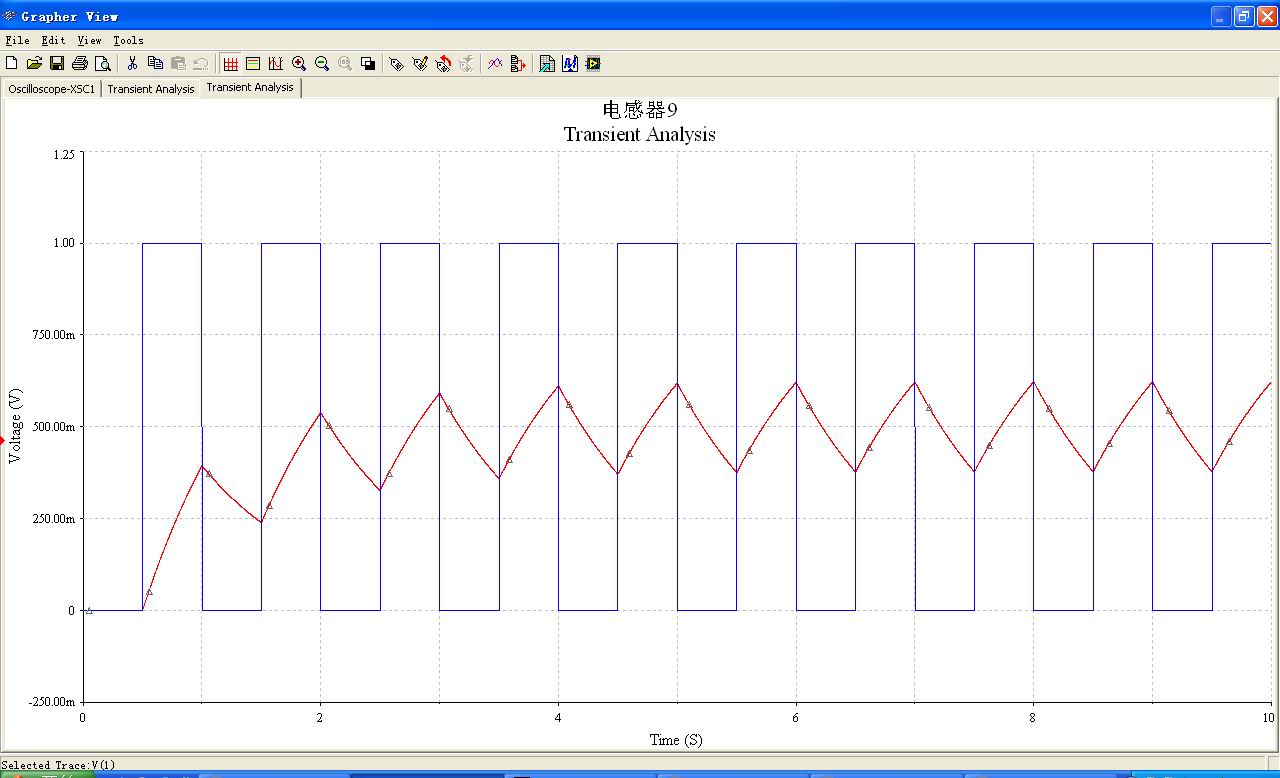Cut selection with the scissors icon

pyautogui.click(x=132, y=63)
